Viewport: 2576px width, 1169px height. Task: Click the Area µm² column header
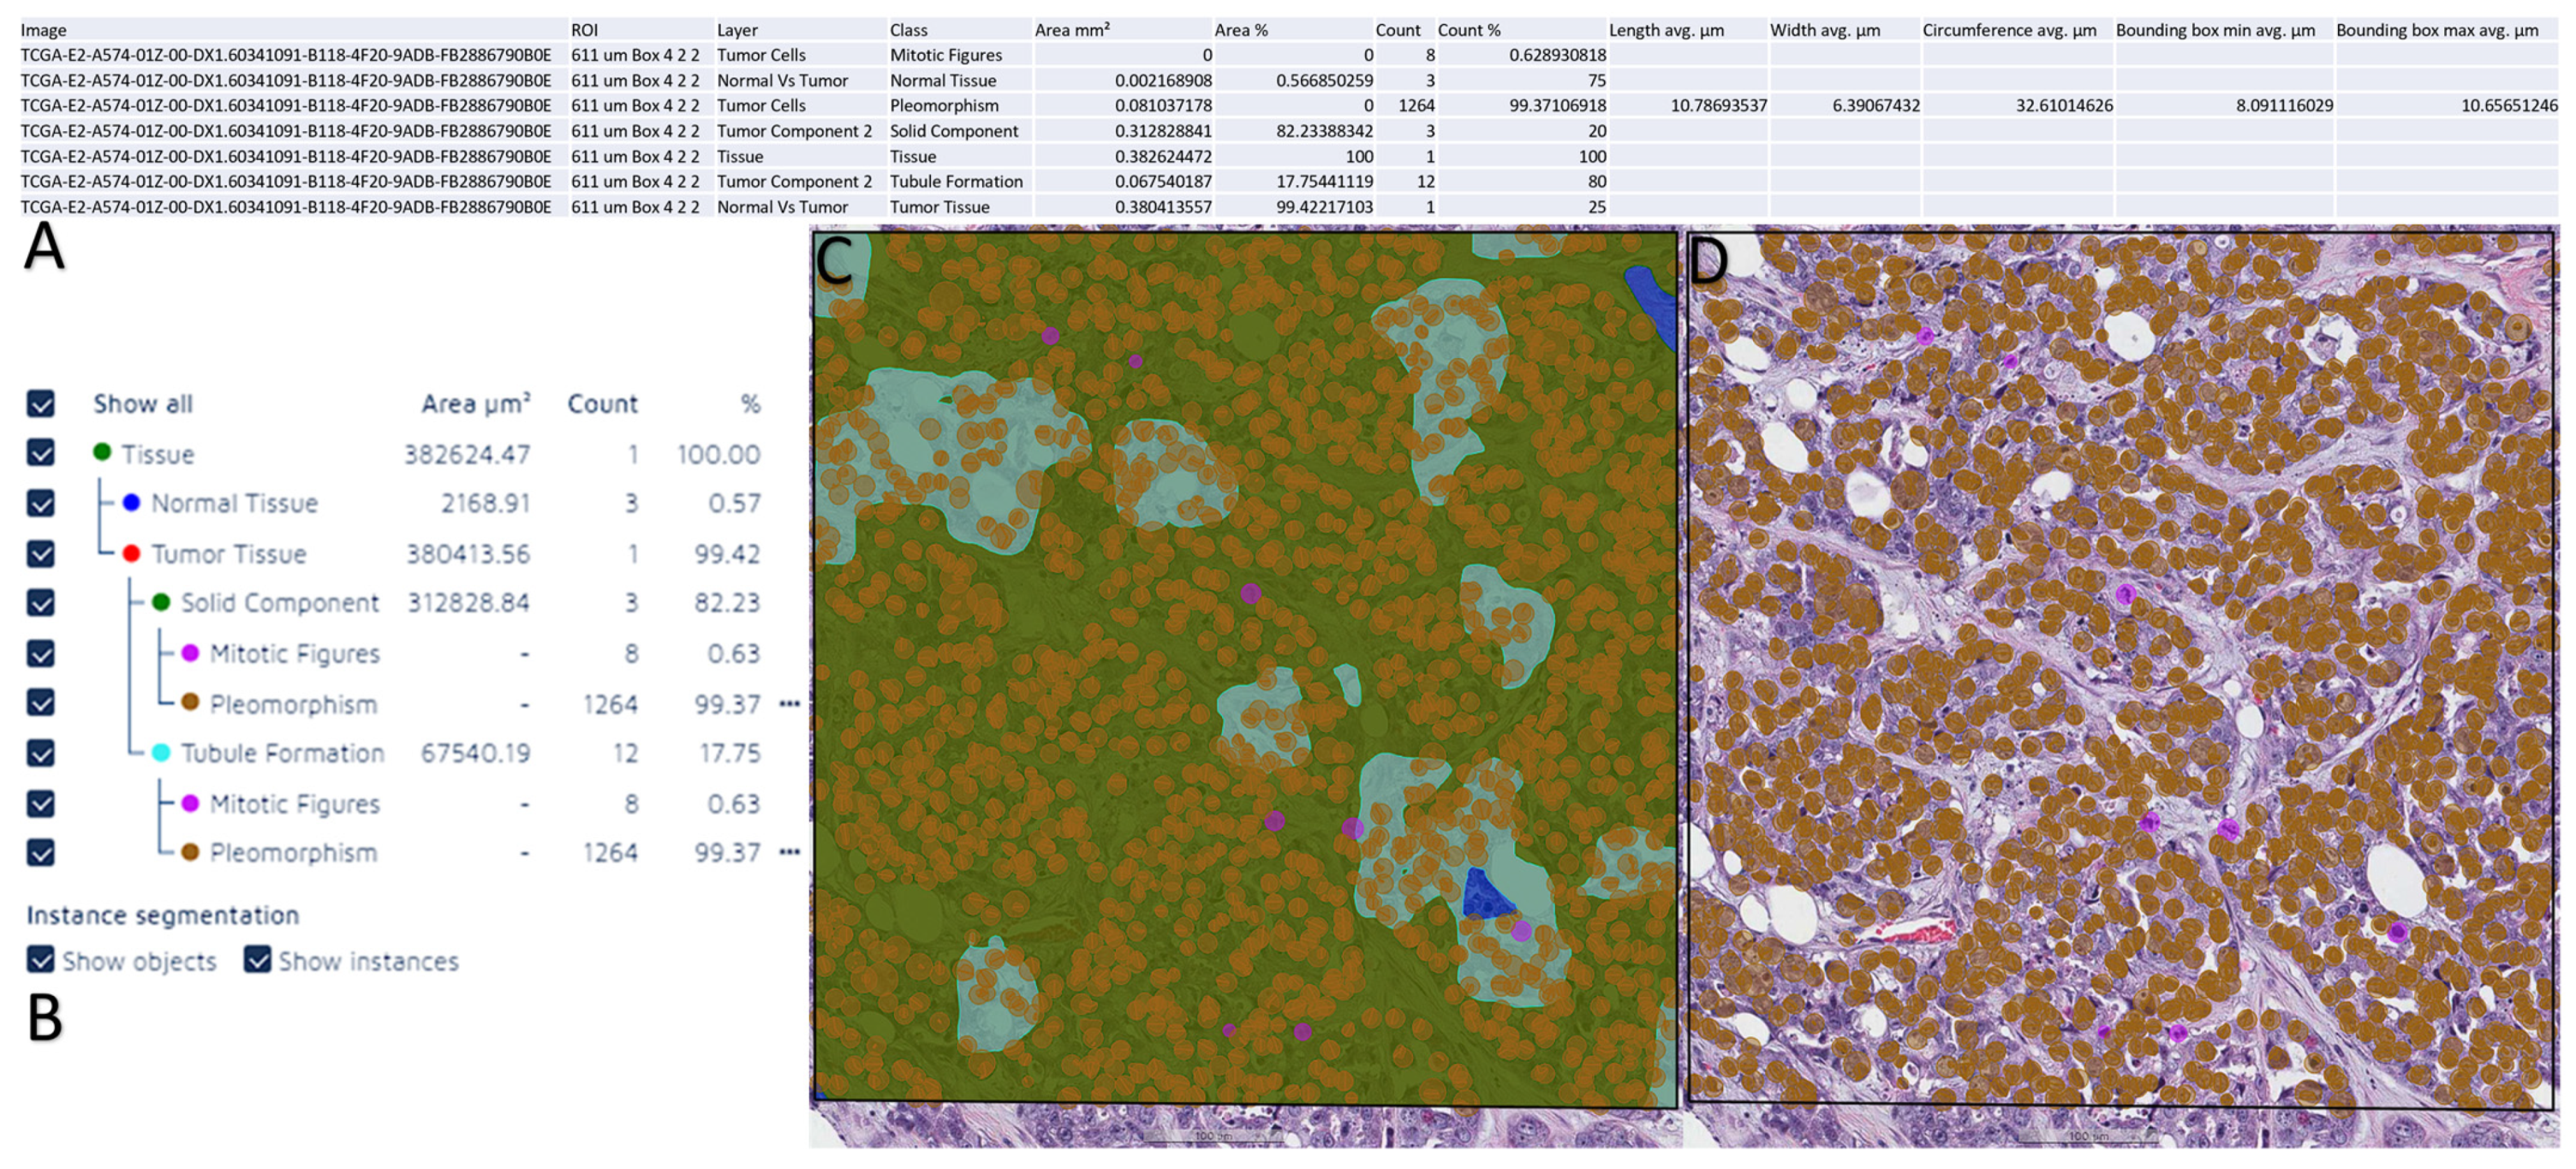pyautogui.click(x=475, y=404)
